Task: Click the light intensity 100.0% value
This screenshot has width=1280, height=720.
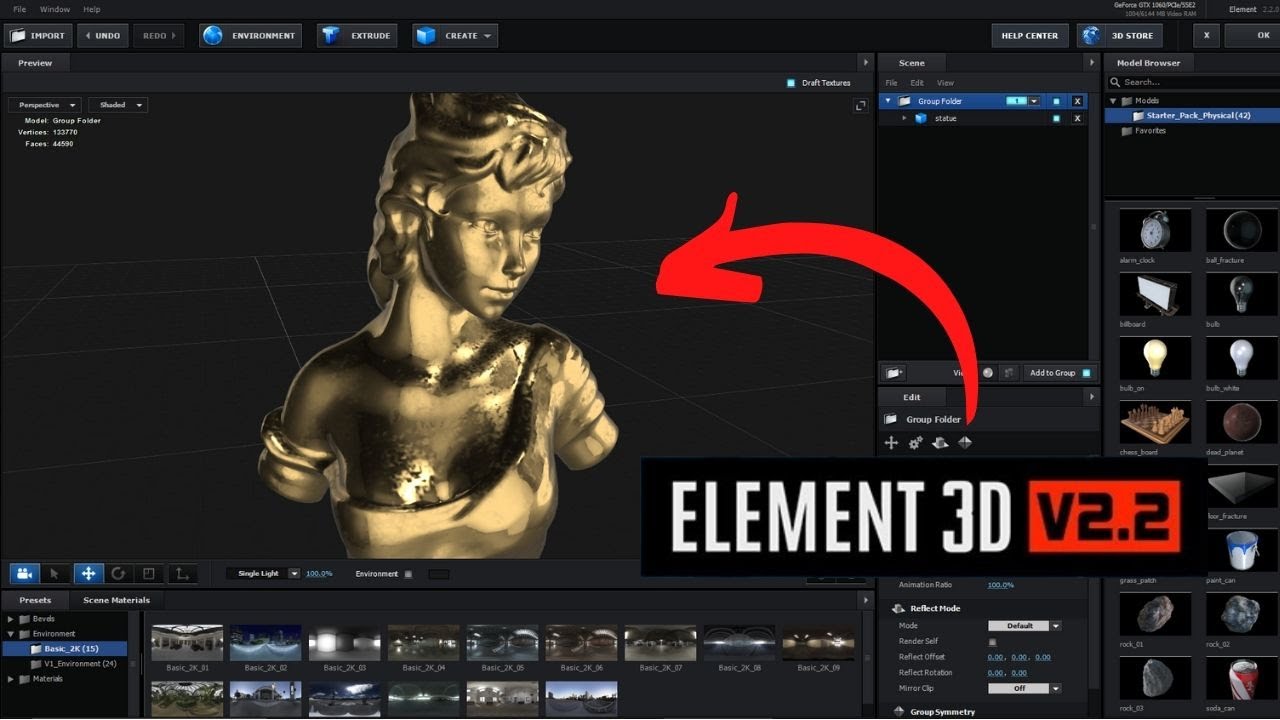Action: (319, 574)
